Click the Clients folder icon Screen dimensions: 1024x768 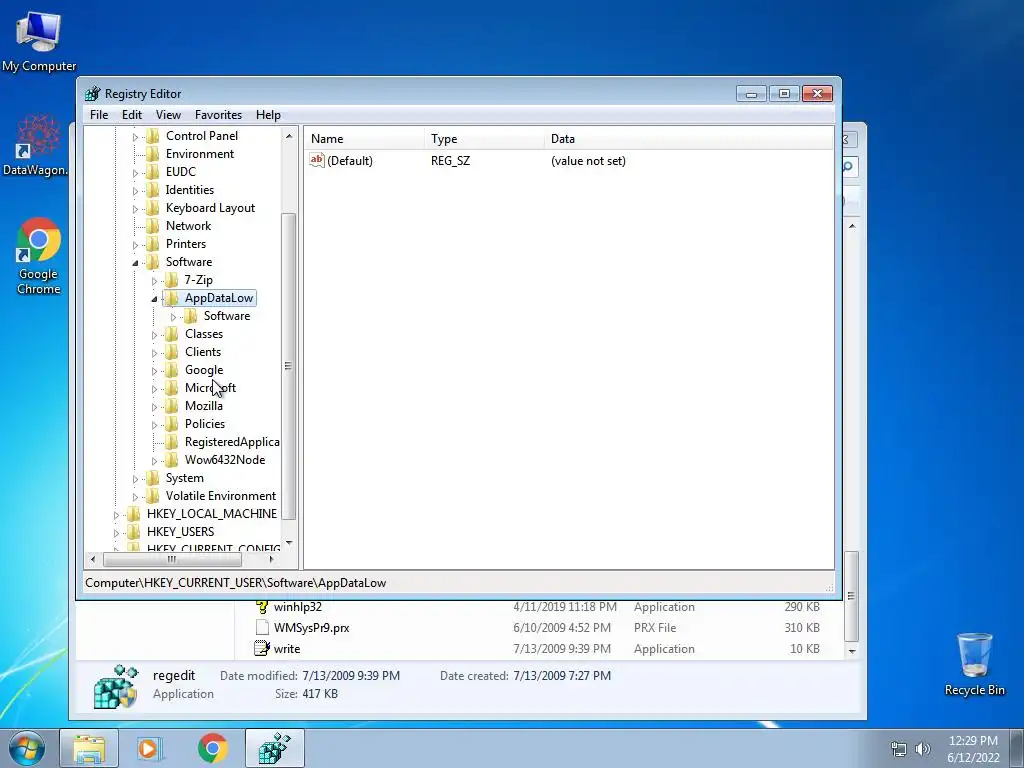pyautogui.click(x=171, y=352)
